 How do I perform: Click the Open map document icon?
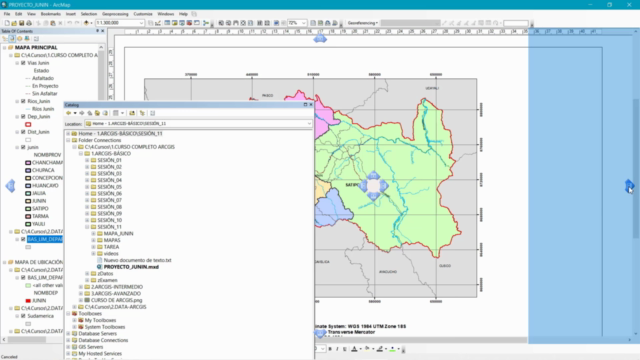[x=14, y=23]
